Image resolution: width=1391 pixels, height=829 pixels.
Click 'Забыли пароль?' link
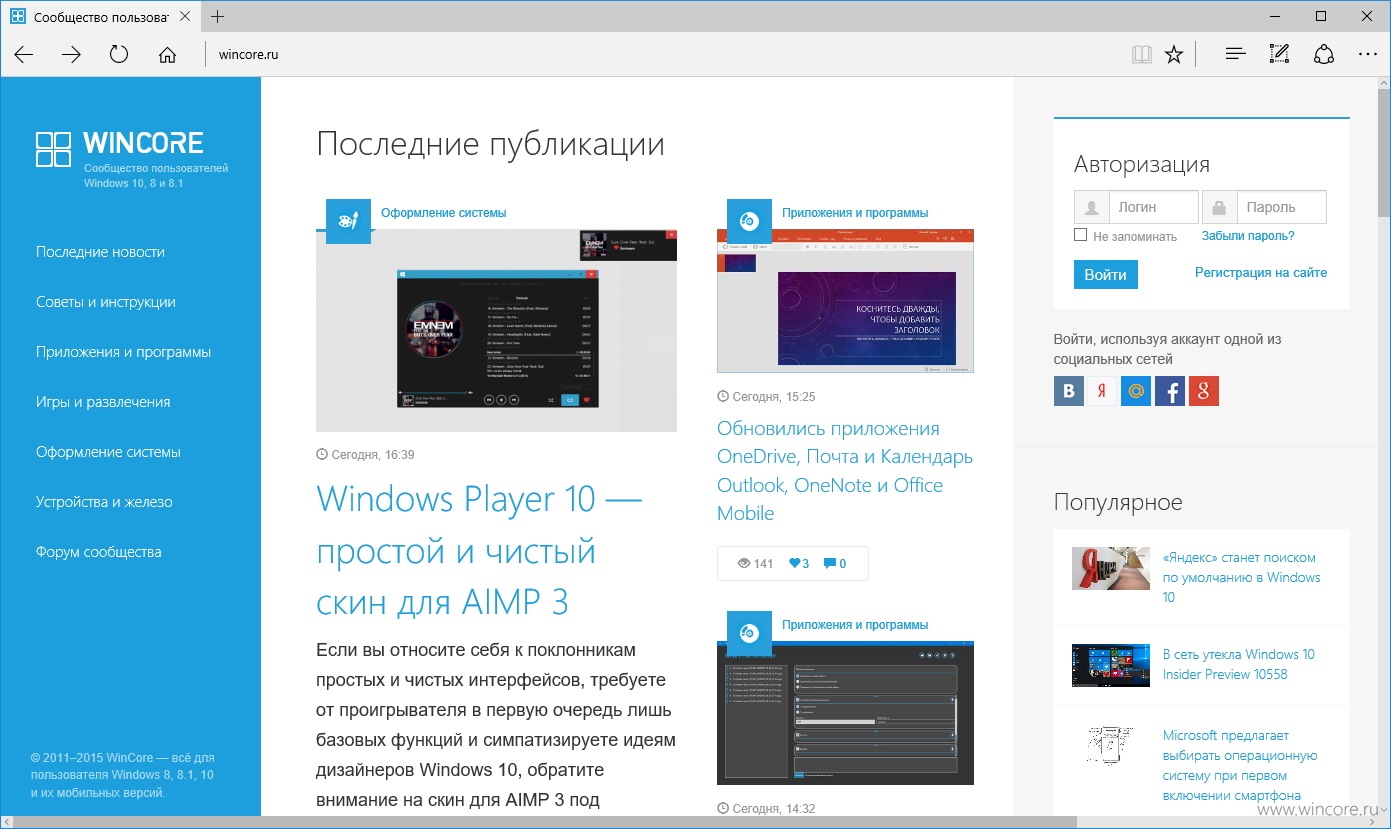point(1248,236)
